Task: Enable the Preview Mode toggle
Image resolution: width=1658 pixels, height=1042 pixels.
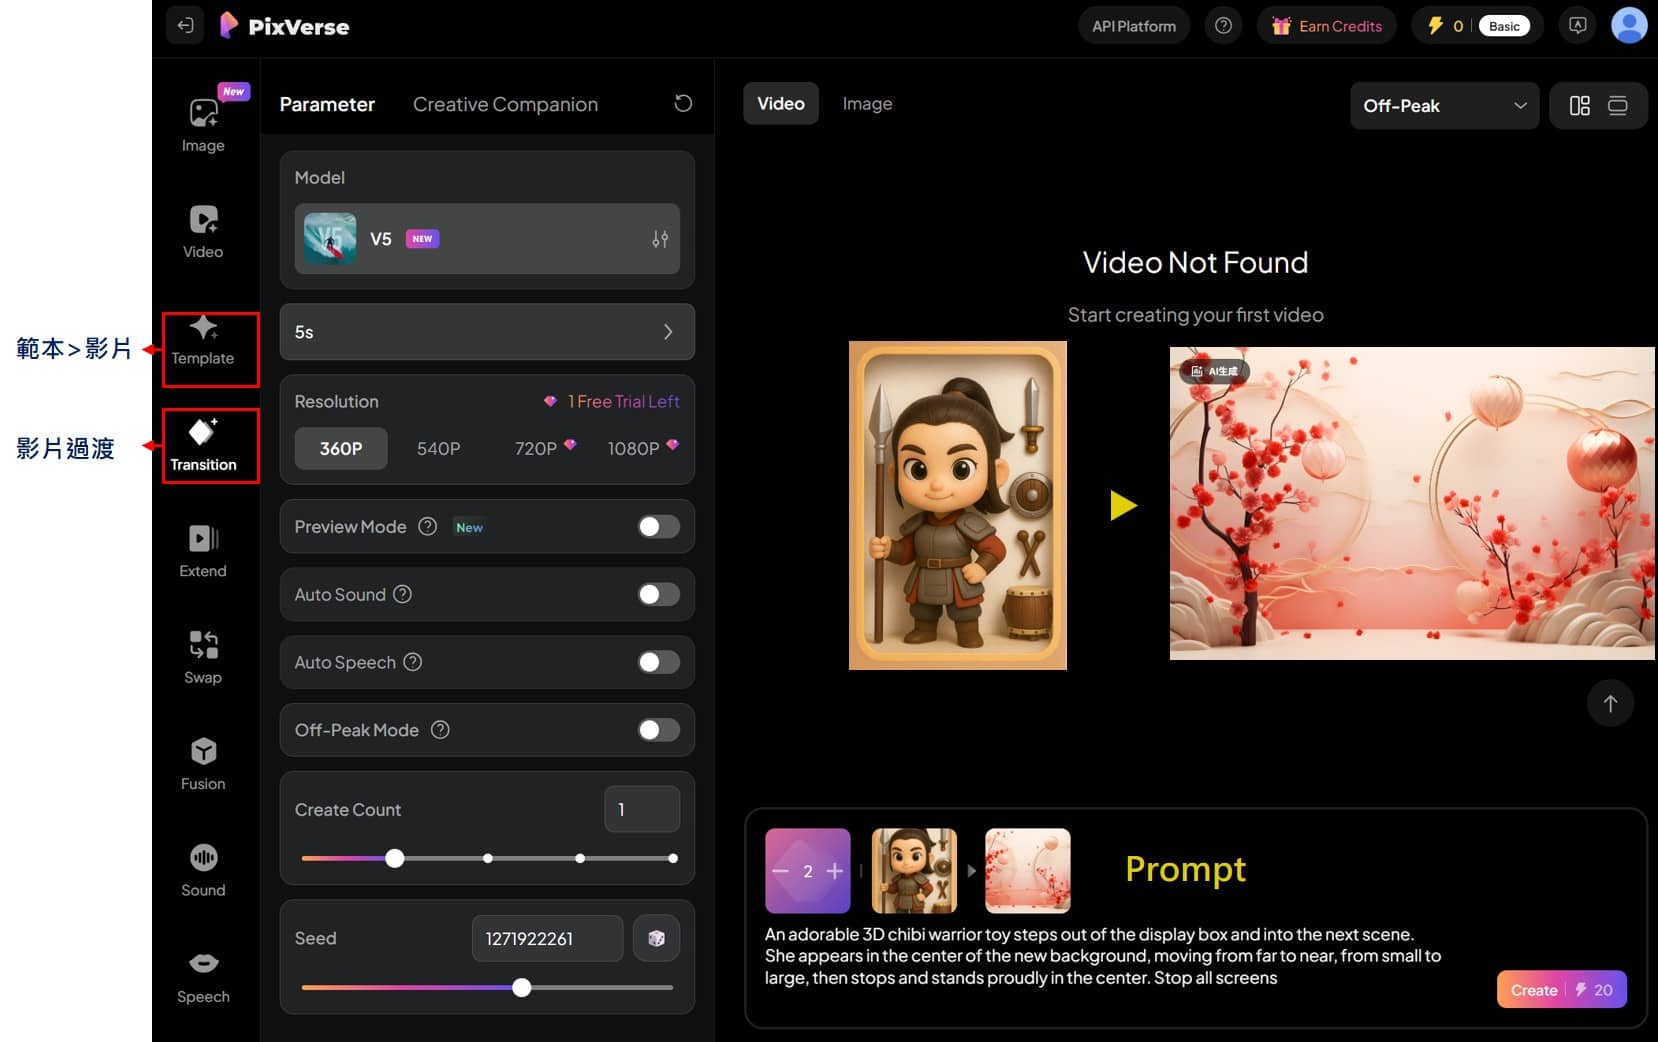Action: tap(658, 527)
